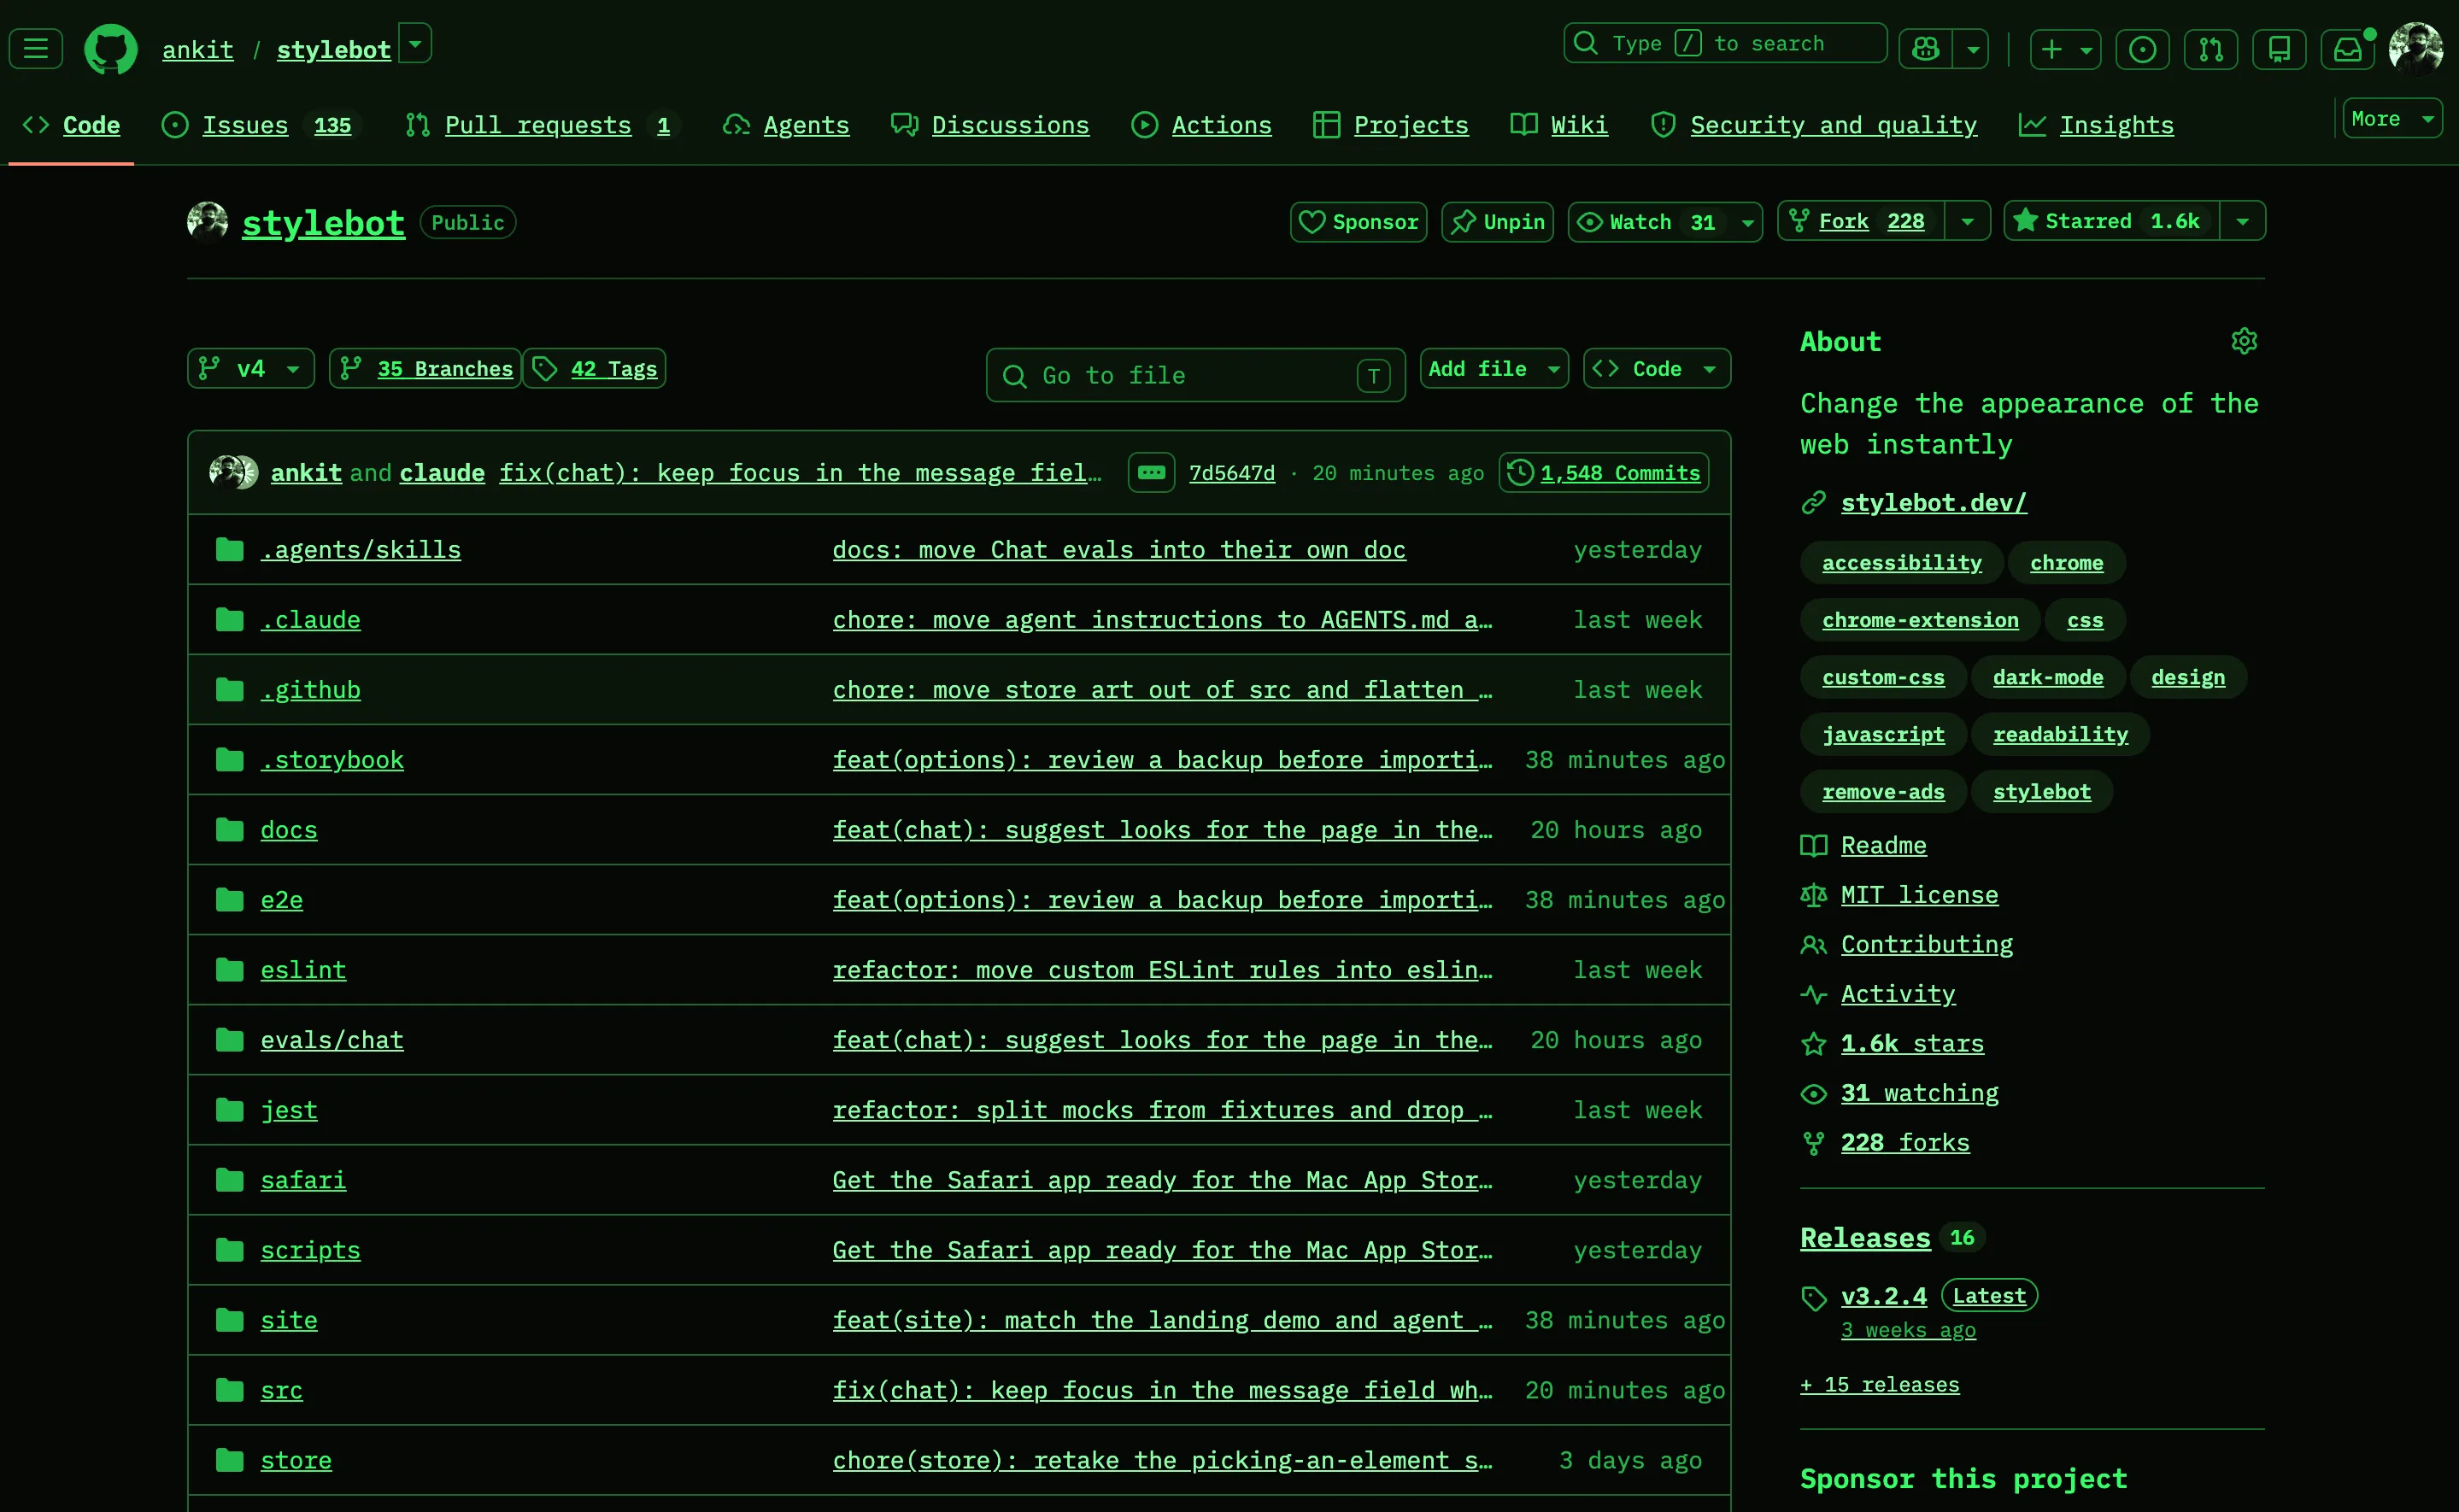Select the dark-mode topic tag
Viewport: 2459px width, 1512px height.
pyautogui.click(x=2047, y=678)
